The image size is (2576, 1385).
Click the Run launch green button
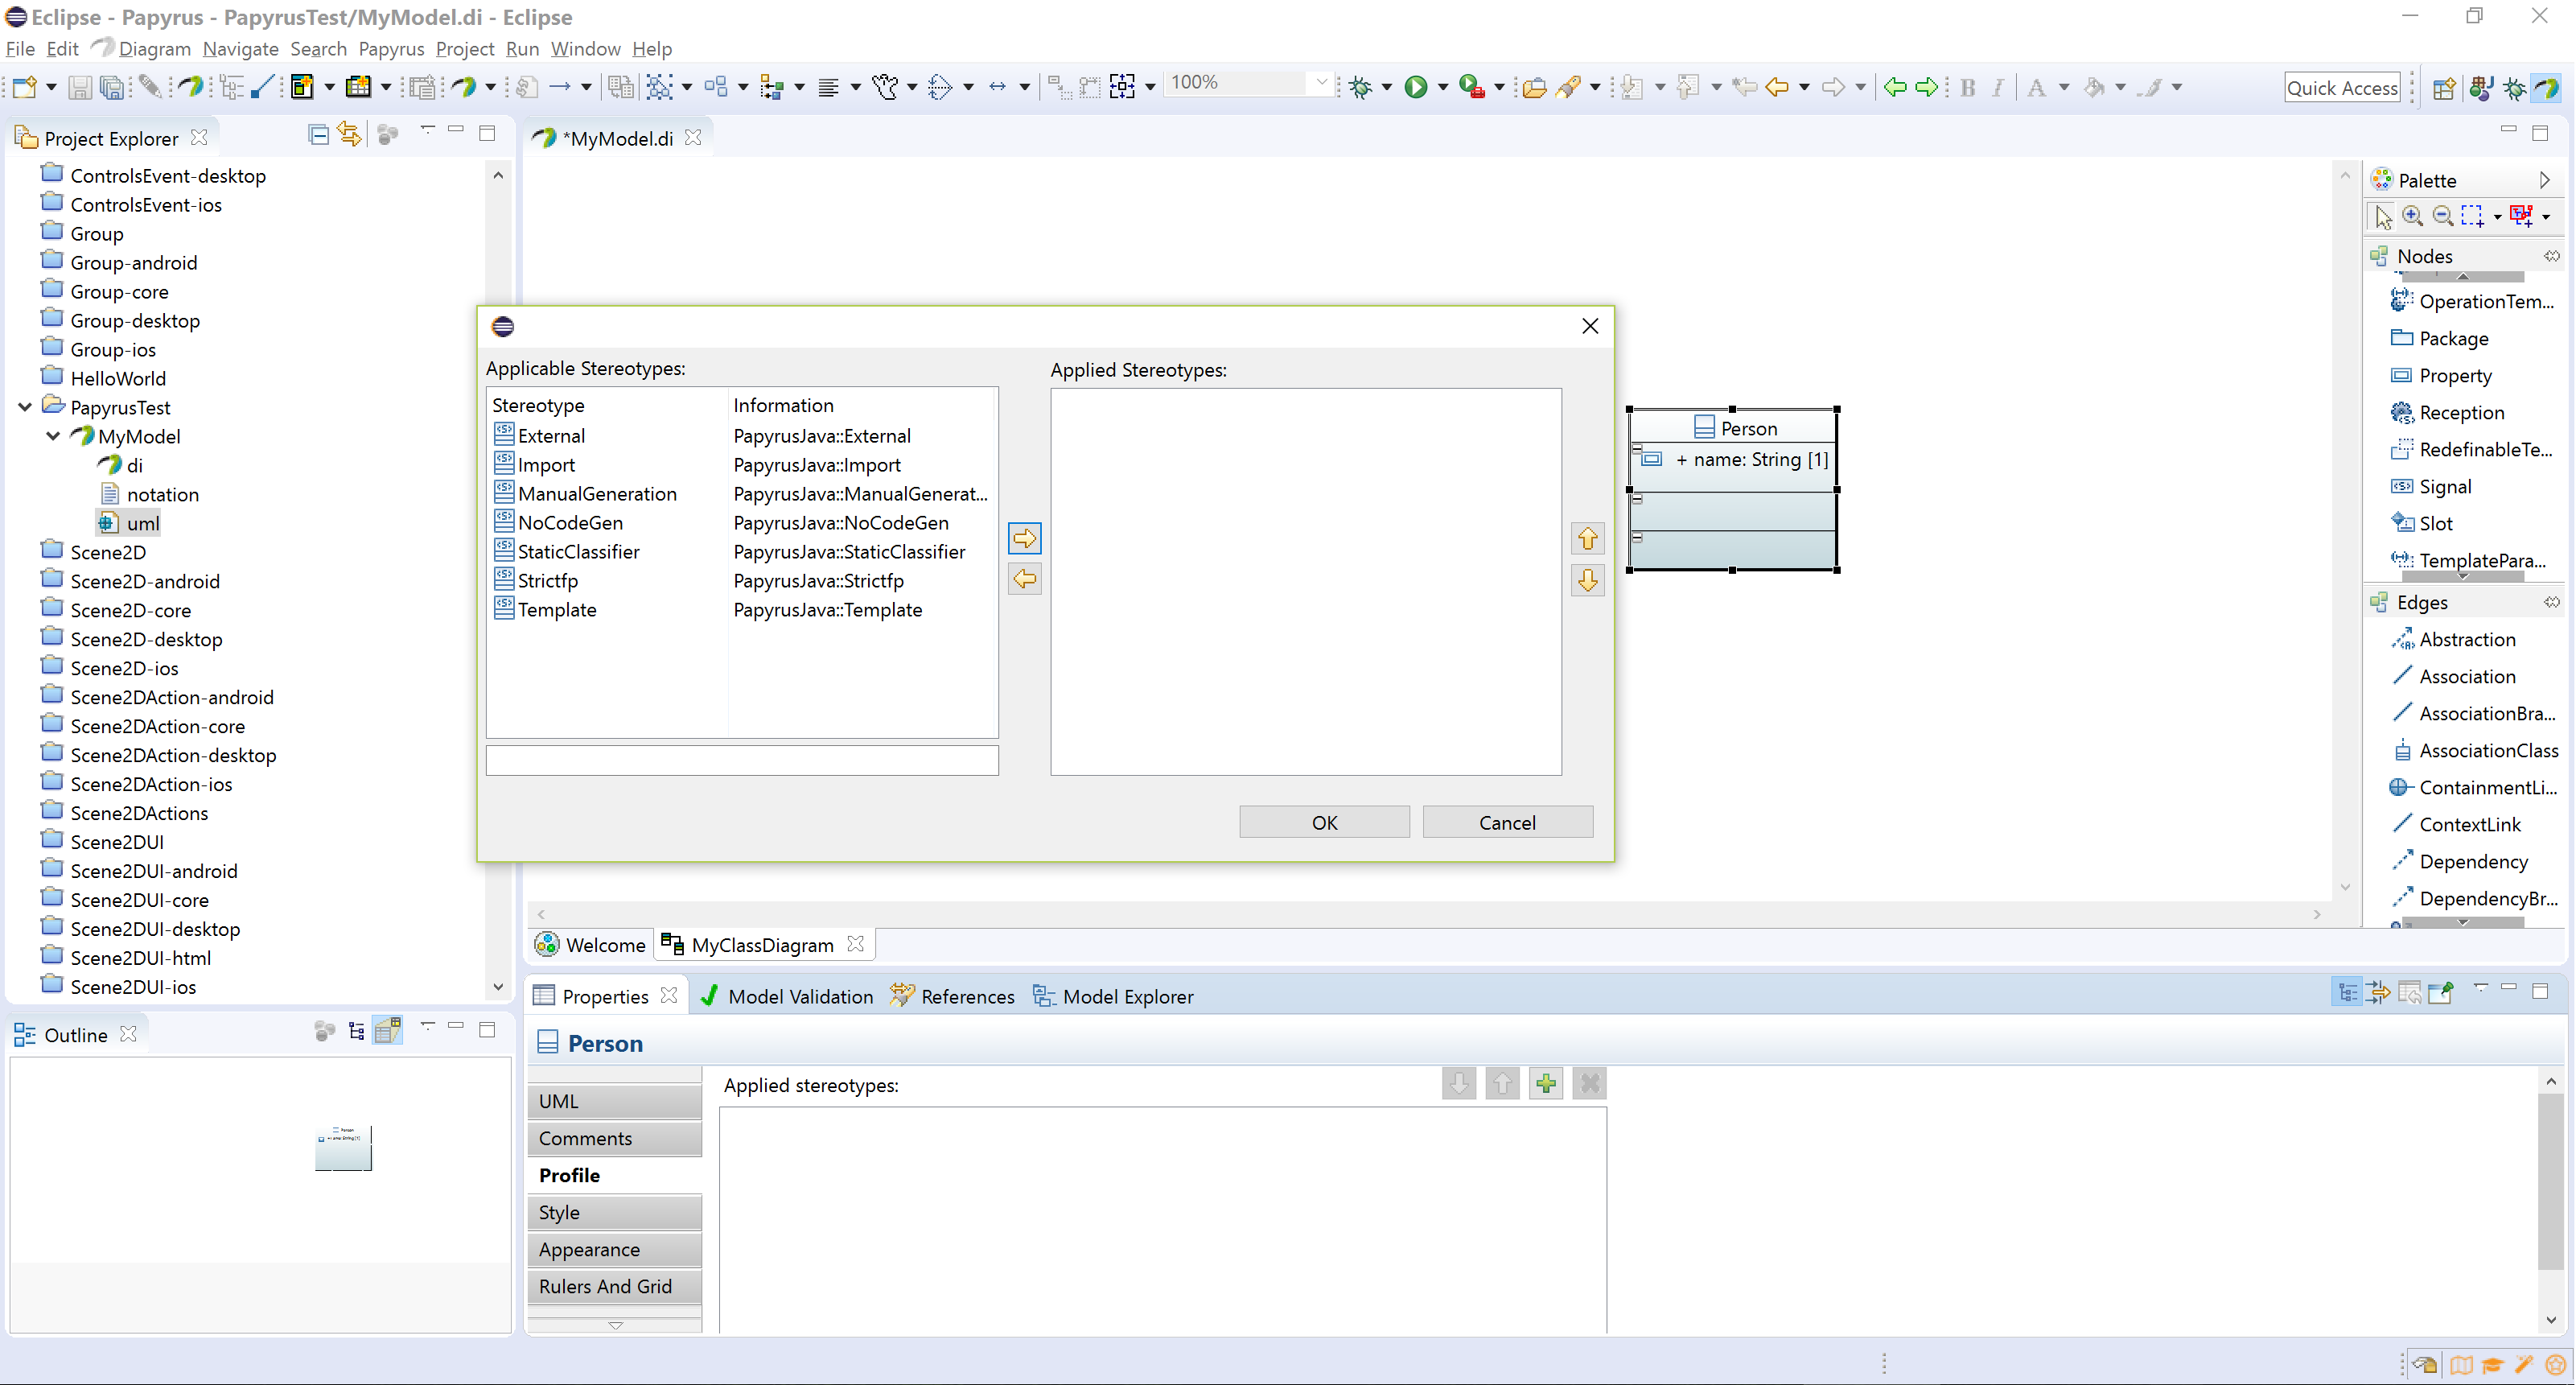(x=1416, y=87)
